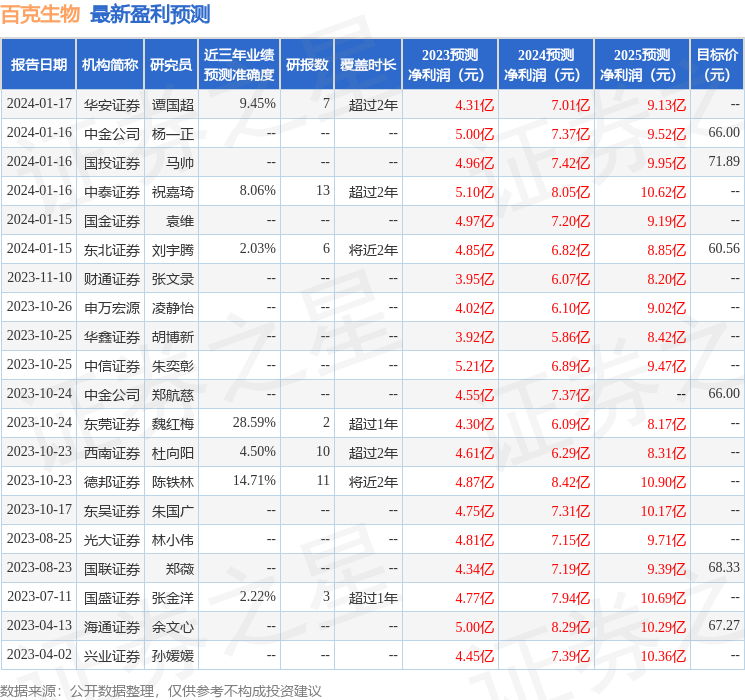Click the 2025预测净利润 column header
745x700 pixels.
click(642, 64)
